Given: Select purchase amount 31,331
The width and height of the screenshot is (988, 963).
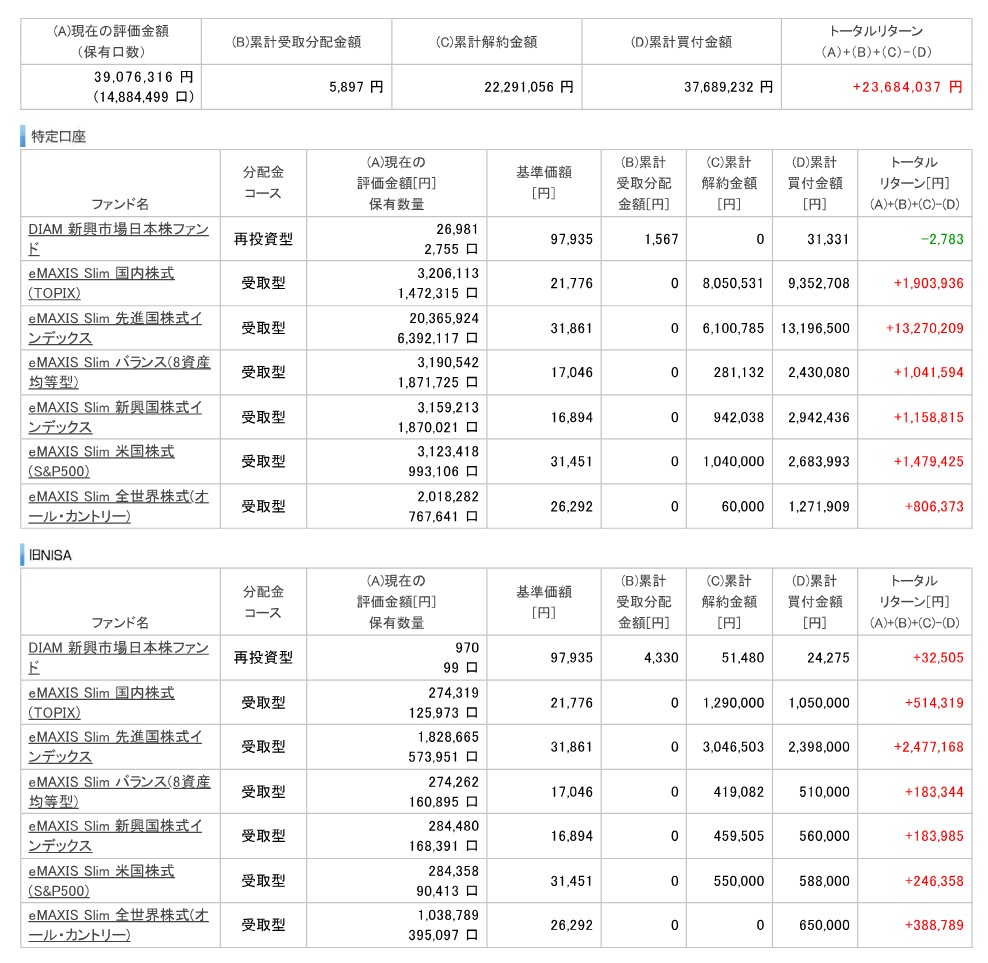Looking at the screenshot, I should coord(829,239).
